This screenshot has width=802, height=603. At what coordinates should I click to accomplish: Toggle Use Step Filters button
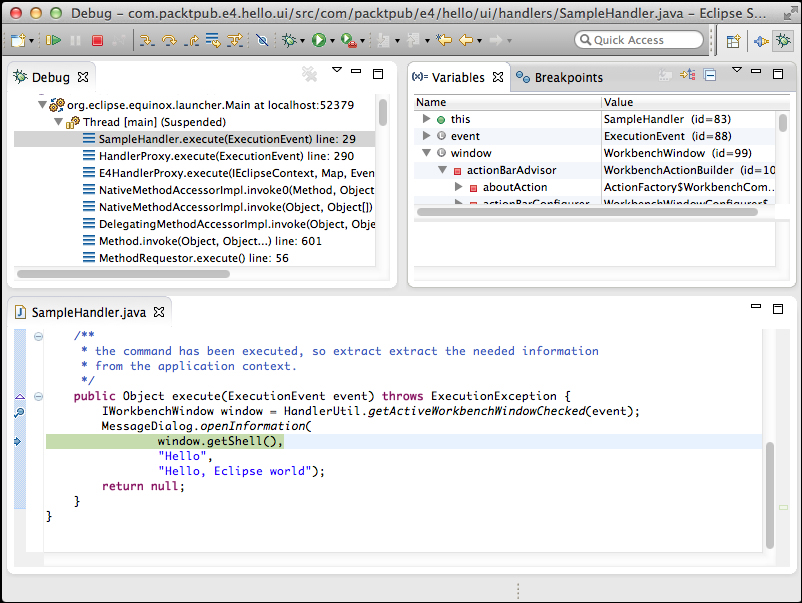235,40
